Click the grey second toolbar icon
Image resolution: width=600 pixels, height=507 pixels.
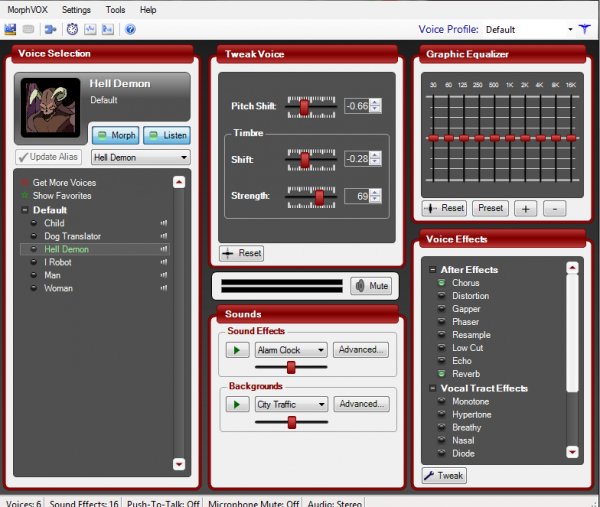point(28,29)
